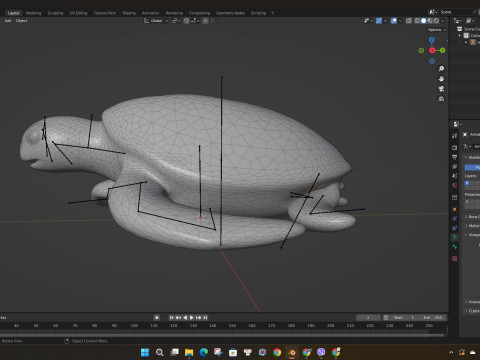Switch to Sculpting workspace tab
Viewport: 480px width, 360px height.
pos(55,13)
